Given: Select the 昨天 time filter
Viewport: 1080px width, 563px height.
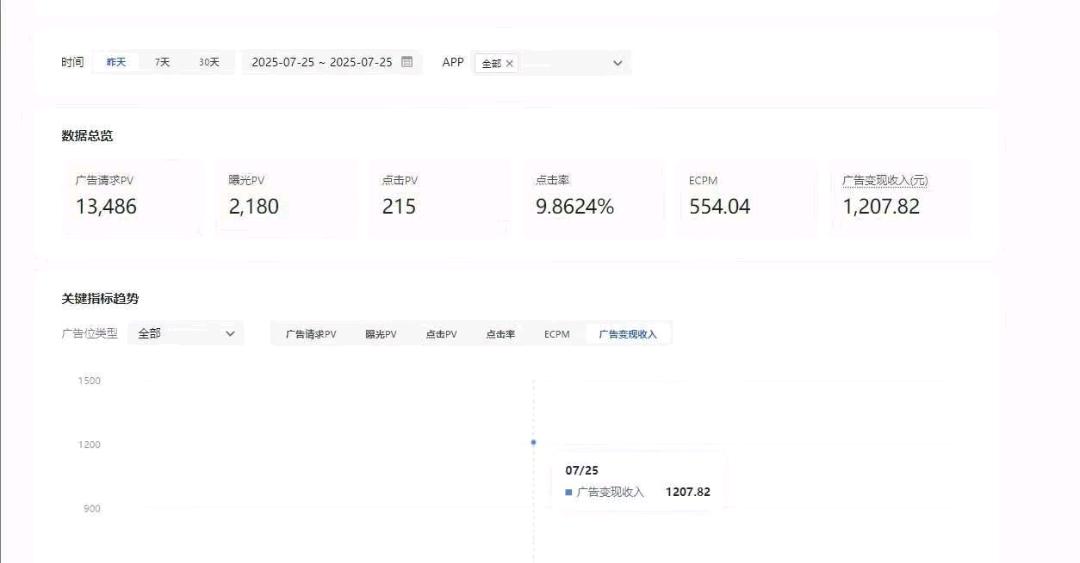Looking at the screenshot, I should pos(116,62).
